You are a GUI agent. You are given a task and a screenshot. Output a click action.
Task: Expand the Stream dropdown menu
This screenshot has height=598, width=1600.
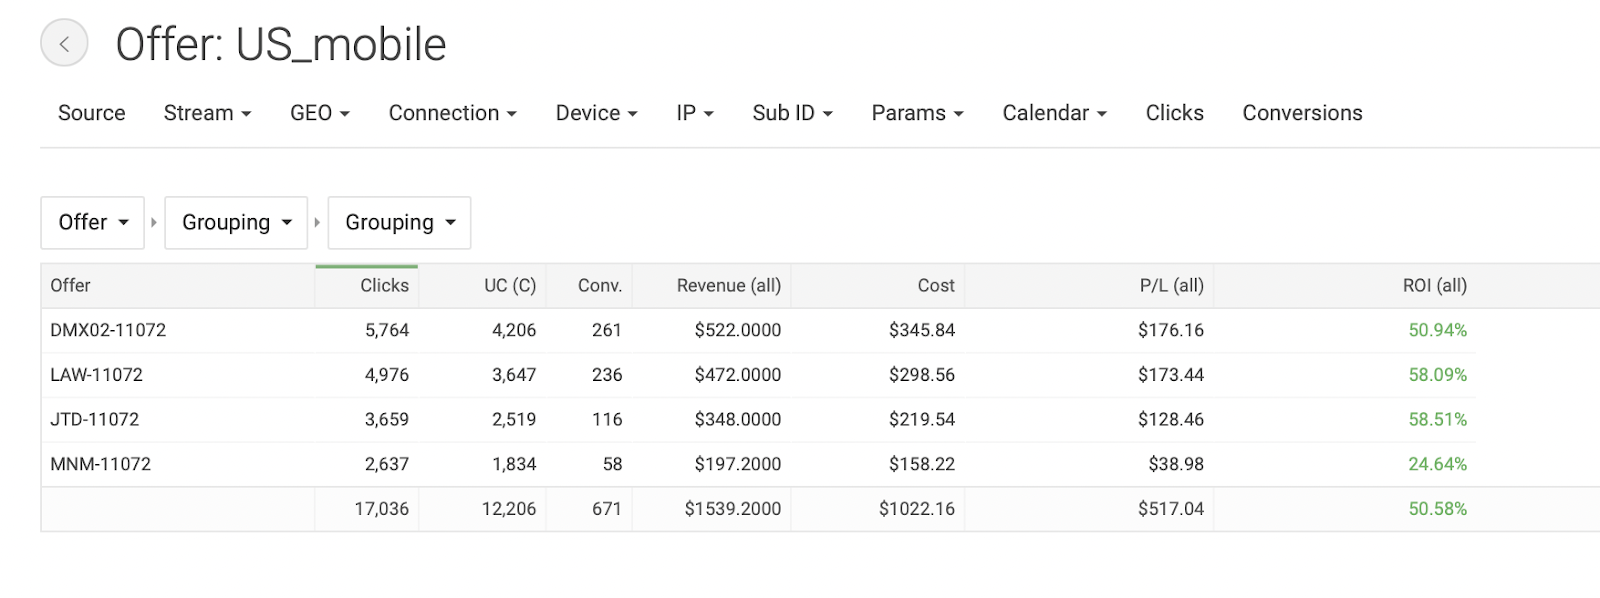pos(207,113)
